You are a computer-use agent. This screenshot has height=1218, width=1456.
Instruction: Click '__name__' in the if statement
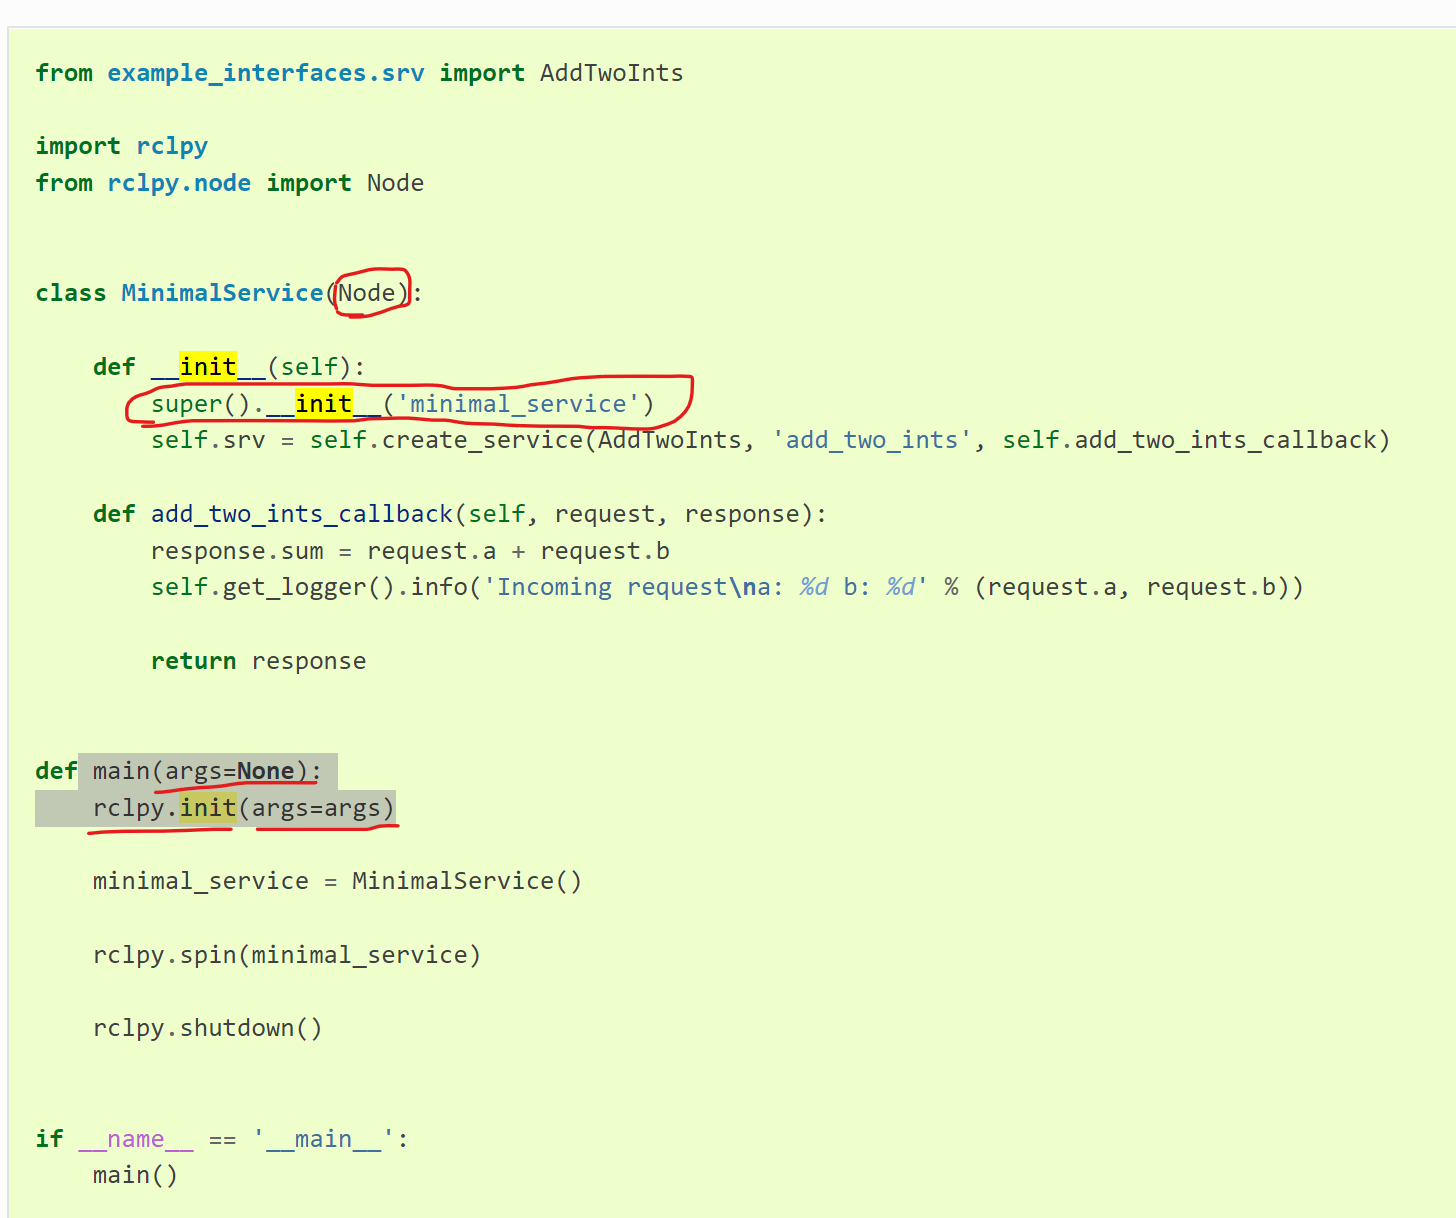(136, 1139)
